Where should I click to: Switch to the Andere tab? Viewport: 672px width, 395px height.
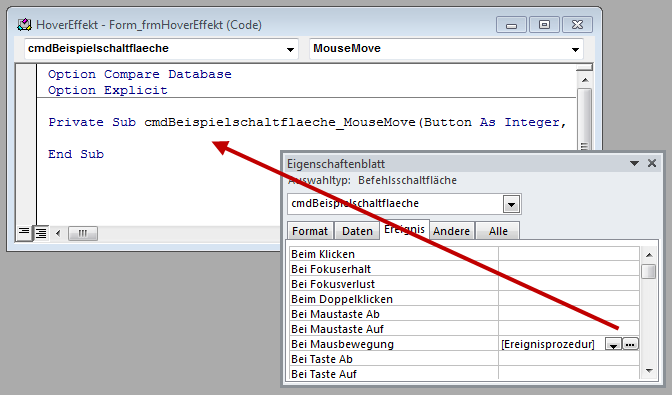coord(451,231)
